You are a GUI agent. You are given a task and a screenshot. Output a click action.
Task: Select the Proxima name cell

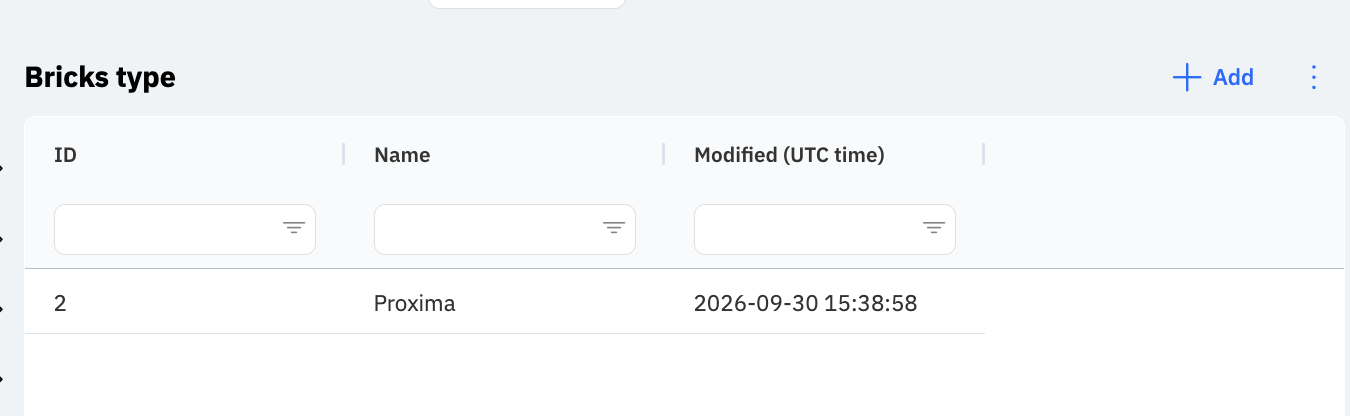click(x=414, y=303)
